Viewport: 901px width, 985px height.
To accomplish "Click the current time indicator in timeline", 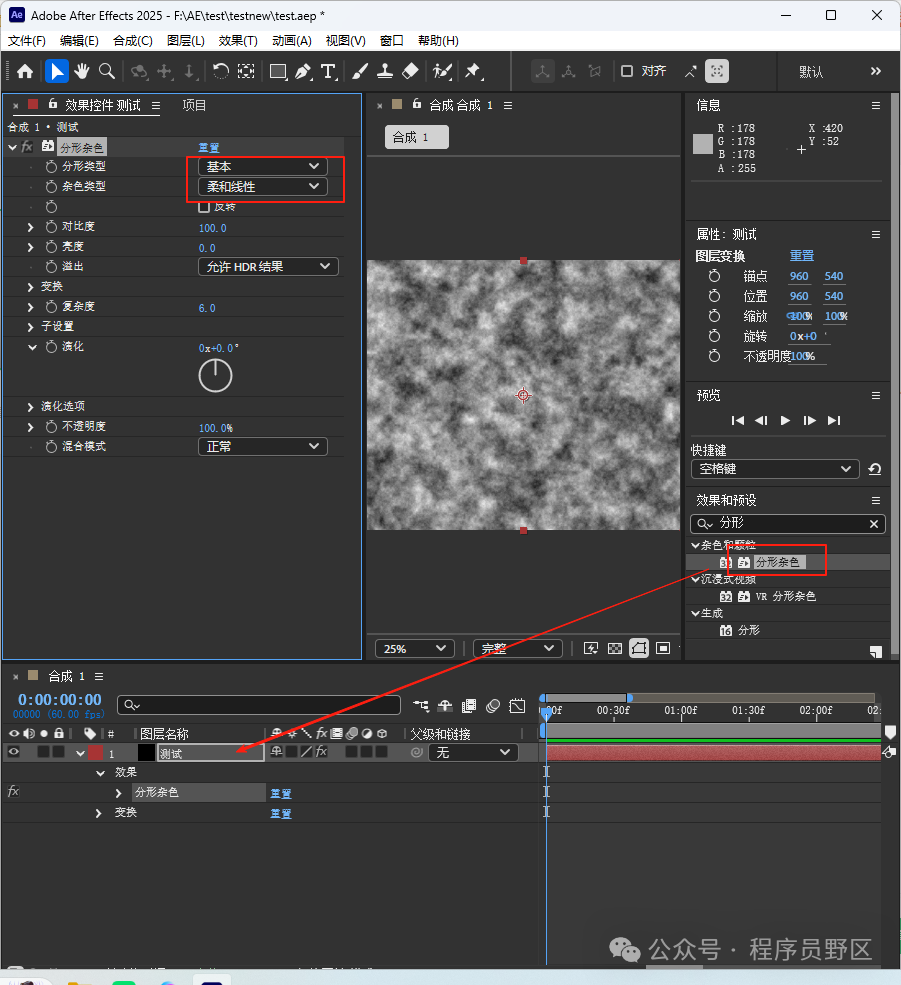I will (546, 712).
